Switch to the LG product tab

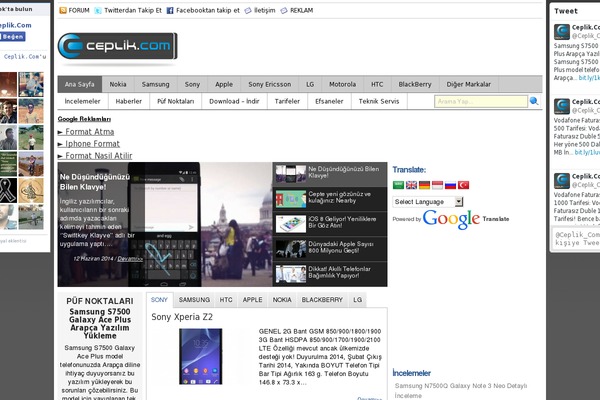[357, 300]
